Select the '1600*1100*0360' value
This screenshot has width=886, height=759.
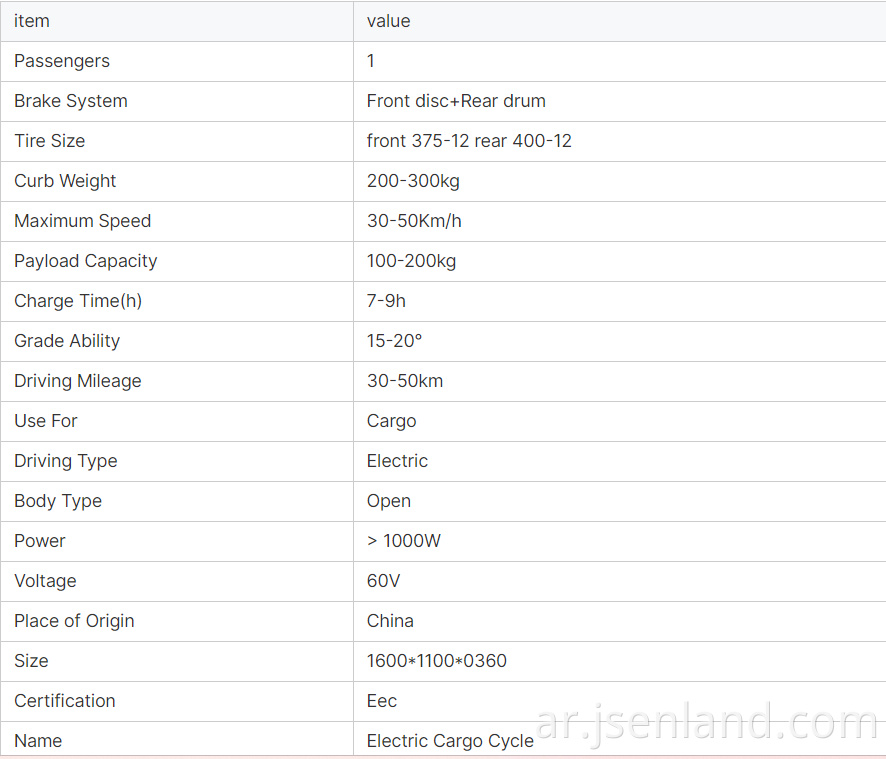tap(436, 661)
